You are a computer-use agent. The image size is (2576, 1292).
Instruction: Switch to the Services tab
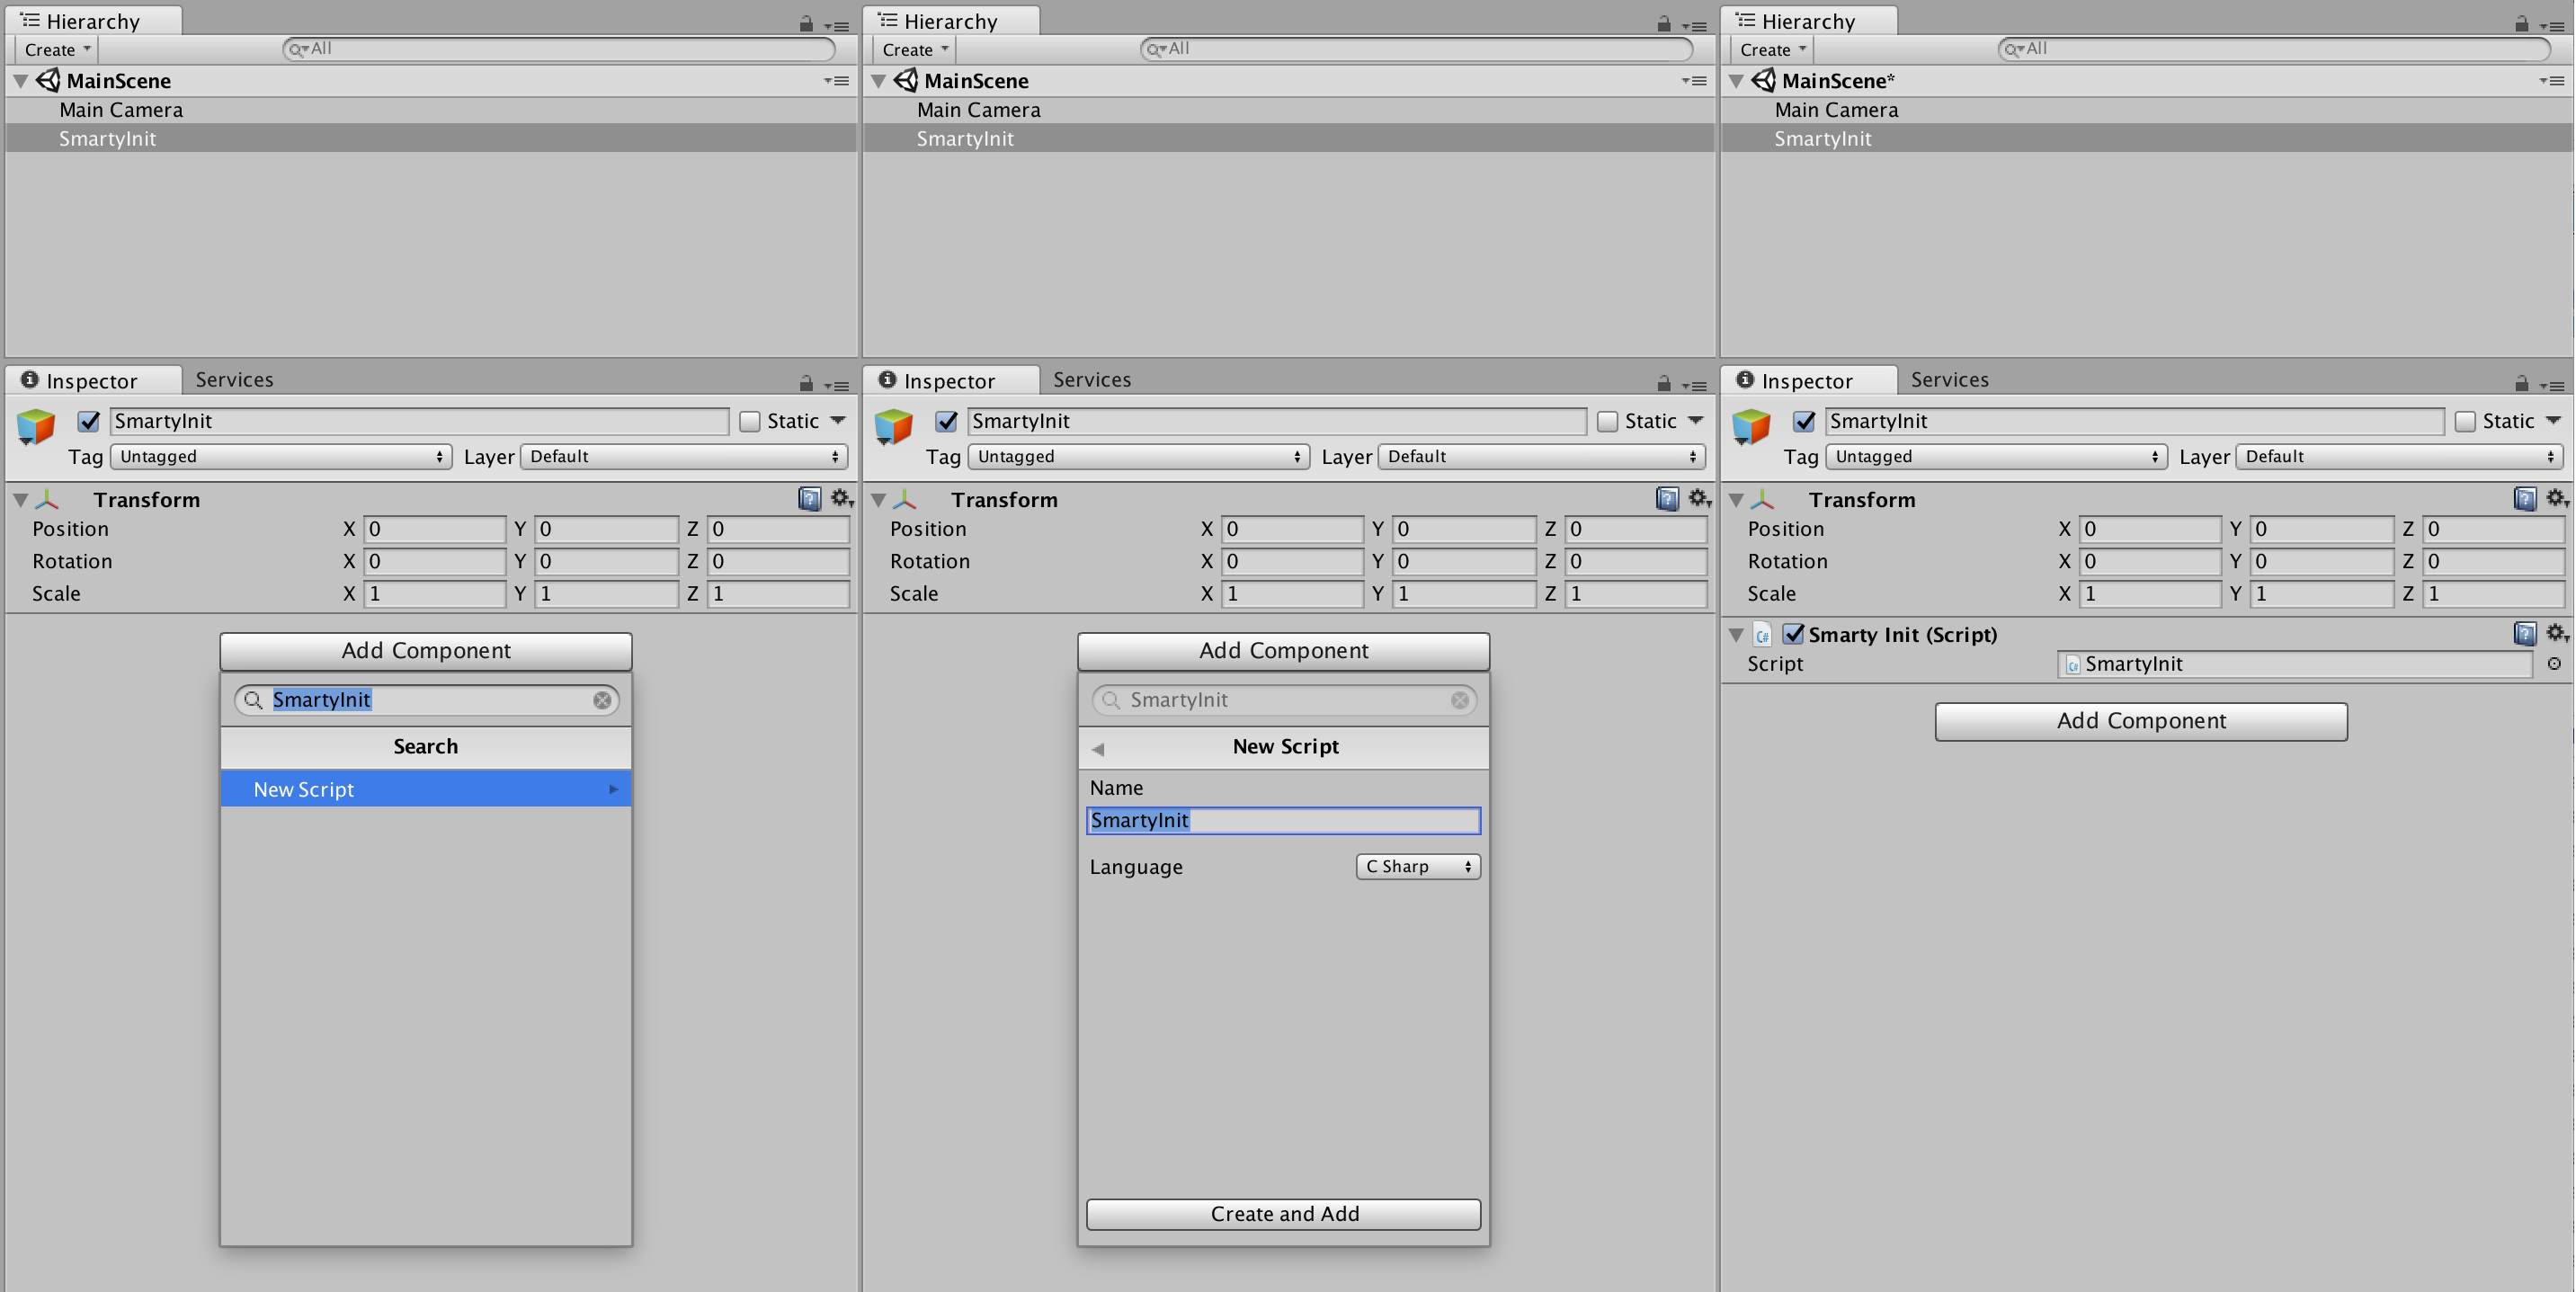coord(234,379)
